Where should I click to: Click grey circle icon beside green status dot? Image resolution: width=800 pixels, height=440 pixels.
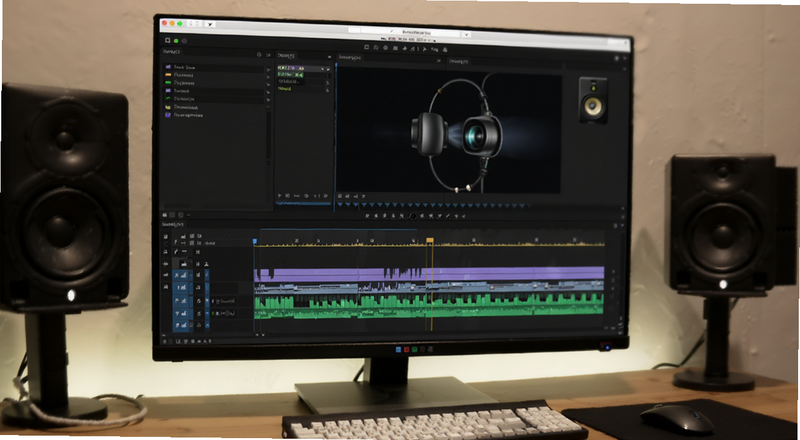coord(184,41)
